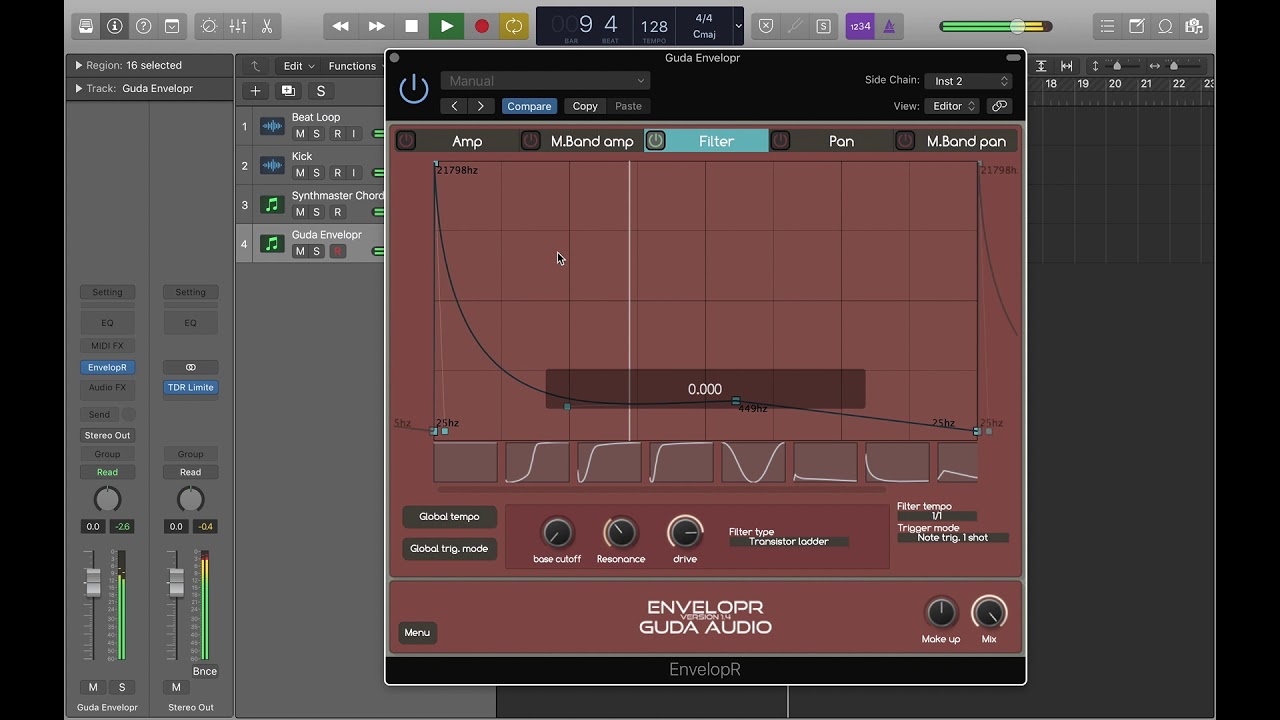Click the add track plus button
1280x720 pixels.
click(x=255, y=91)
